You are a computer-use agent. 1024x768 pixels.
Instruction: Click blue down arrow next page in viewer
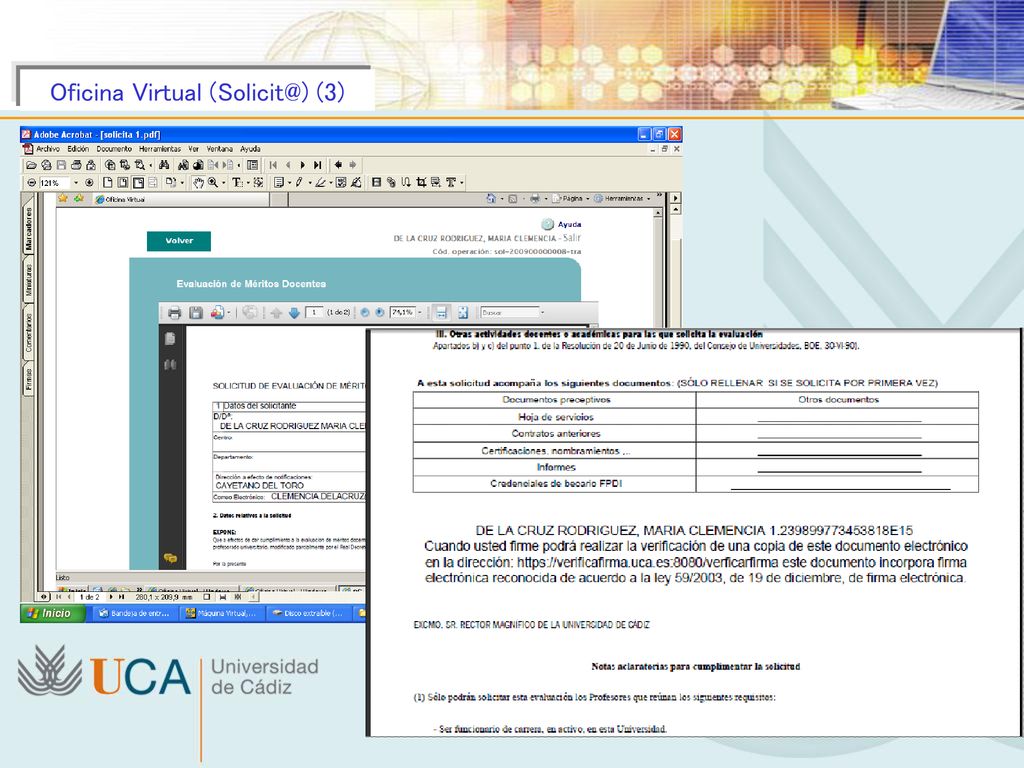click(x=295, y=313)
